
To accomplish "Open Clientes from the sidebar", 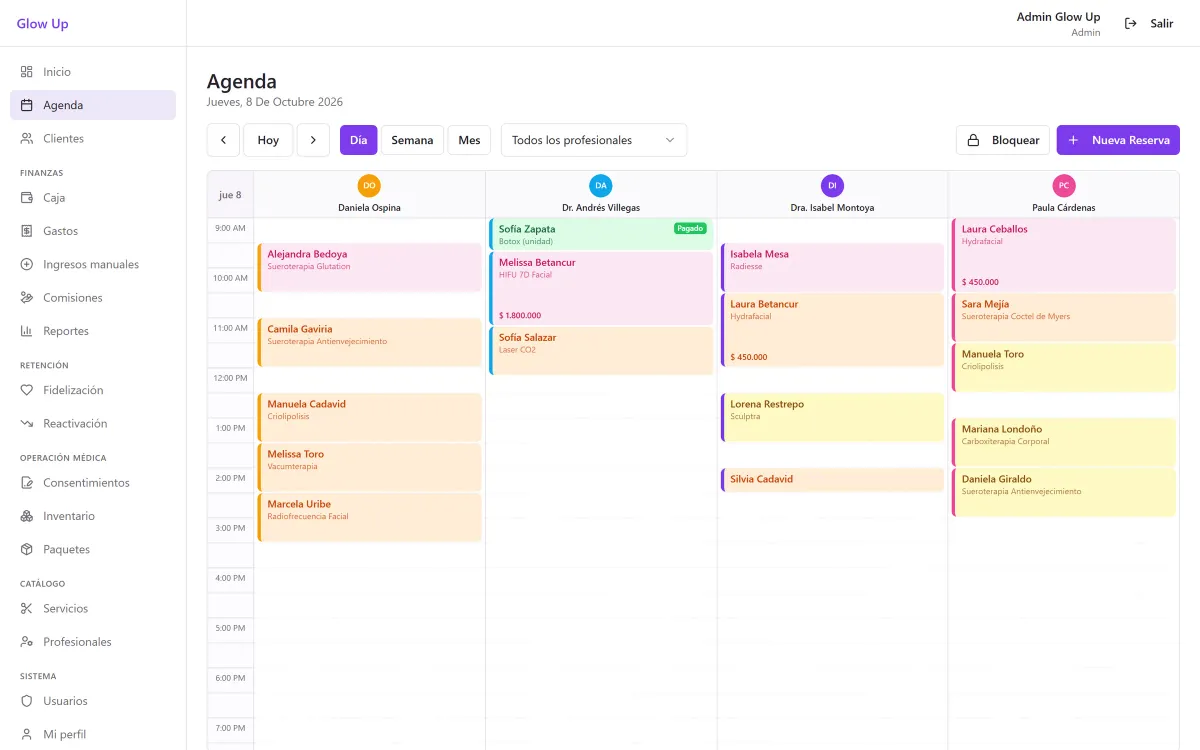I will point(93,139).
